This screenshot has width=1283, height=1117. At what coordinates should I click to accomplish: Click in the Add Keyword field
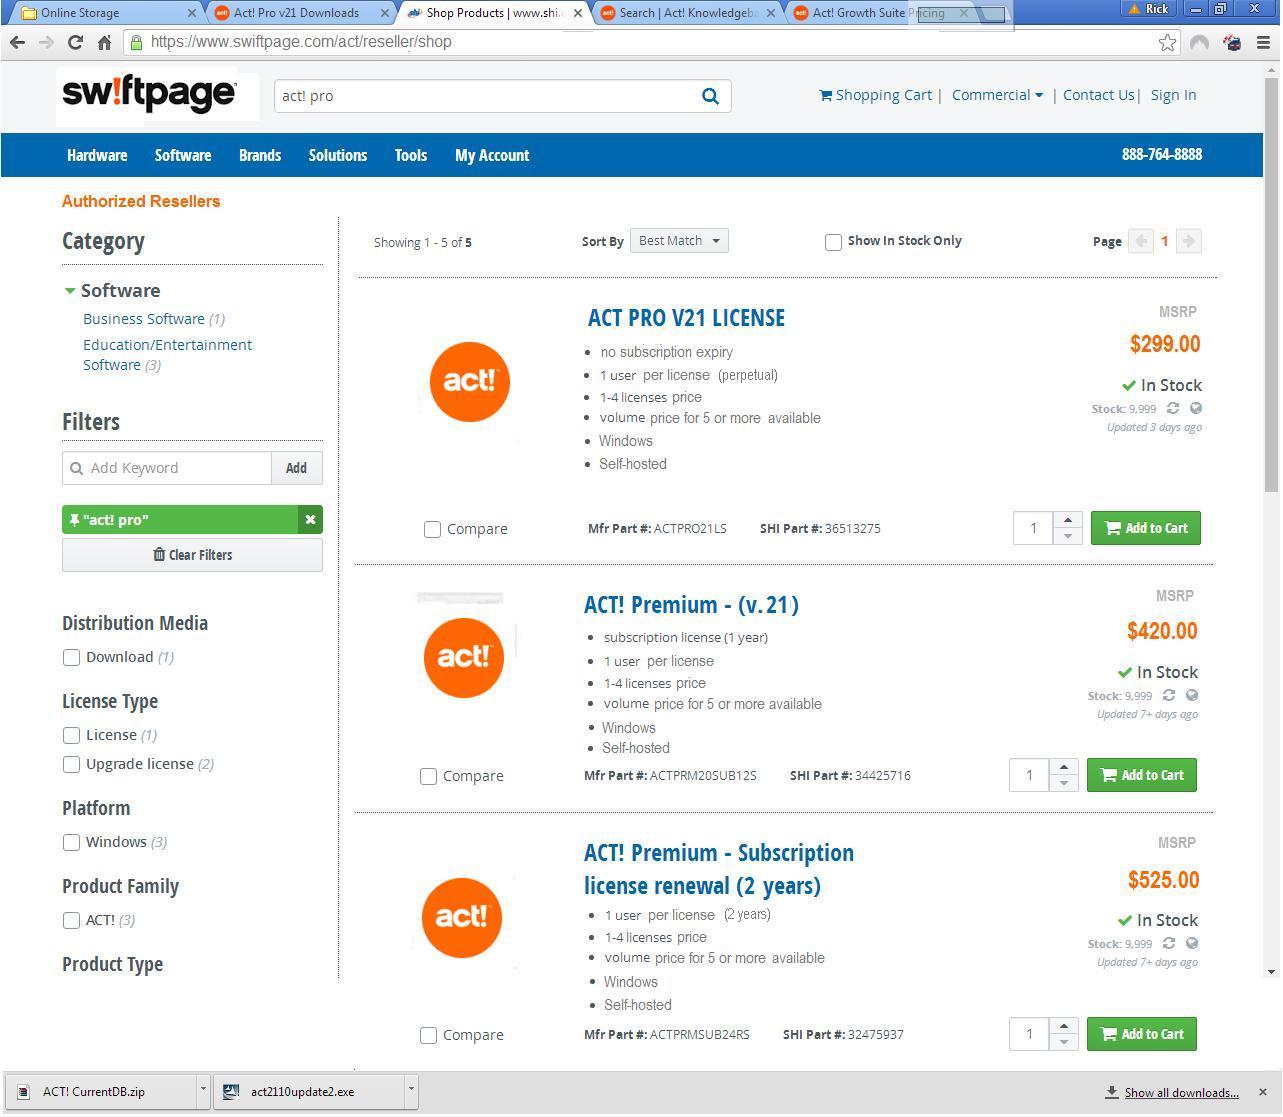pos(167,468)
